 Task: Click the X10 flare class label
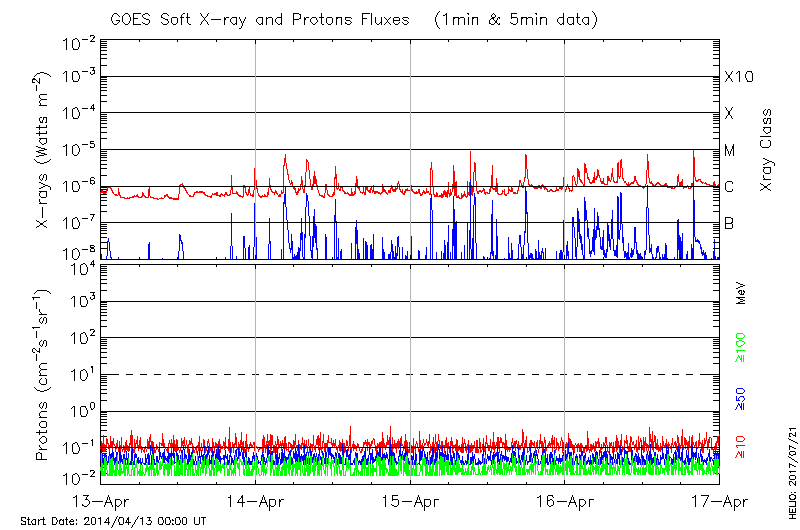(x=738, y=78)
